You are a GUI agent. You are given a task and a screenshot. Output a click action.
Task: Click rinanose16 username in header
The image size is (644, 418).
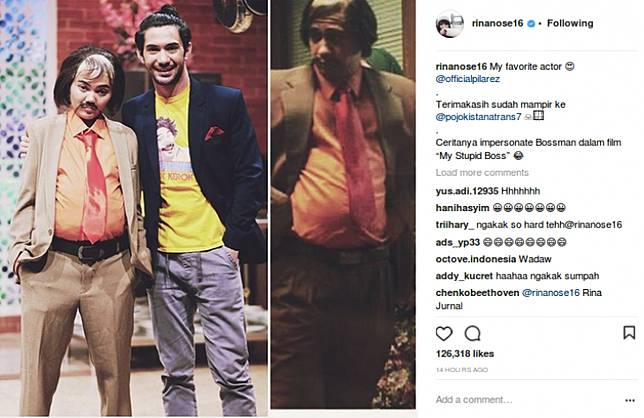click(x=497, y=23)
